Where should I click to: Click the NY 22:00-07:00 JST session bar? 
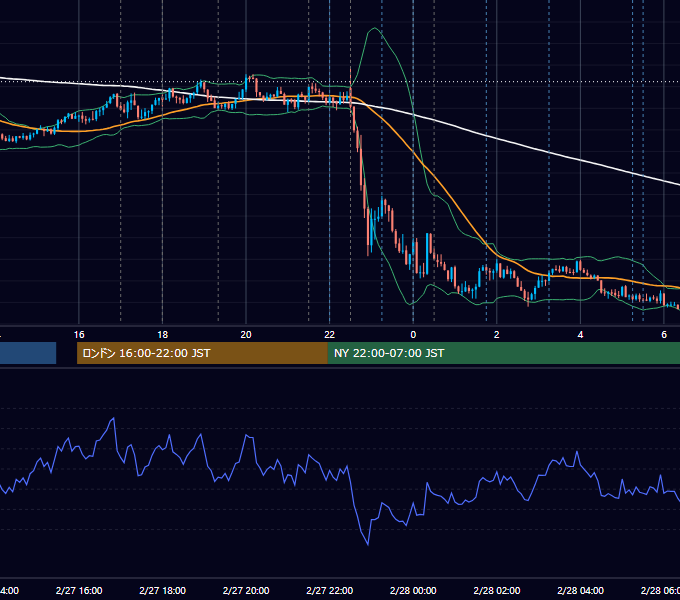(x=503, y=353)
